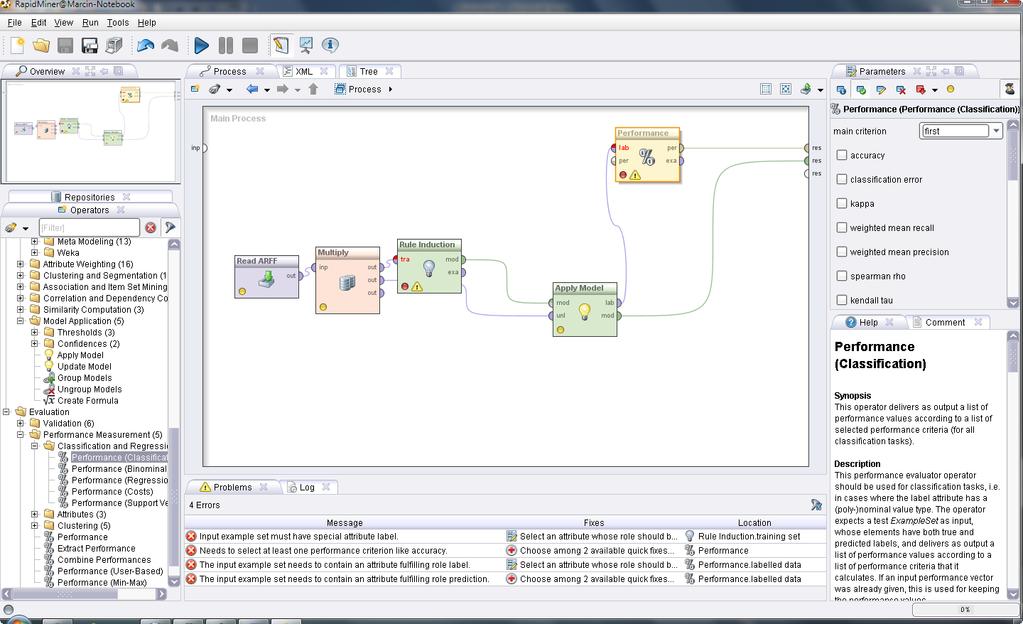Open the File menu
Viewport: 1023px width, 624px height.
point(14,22)
